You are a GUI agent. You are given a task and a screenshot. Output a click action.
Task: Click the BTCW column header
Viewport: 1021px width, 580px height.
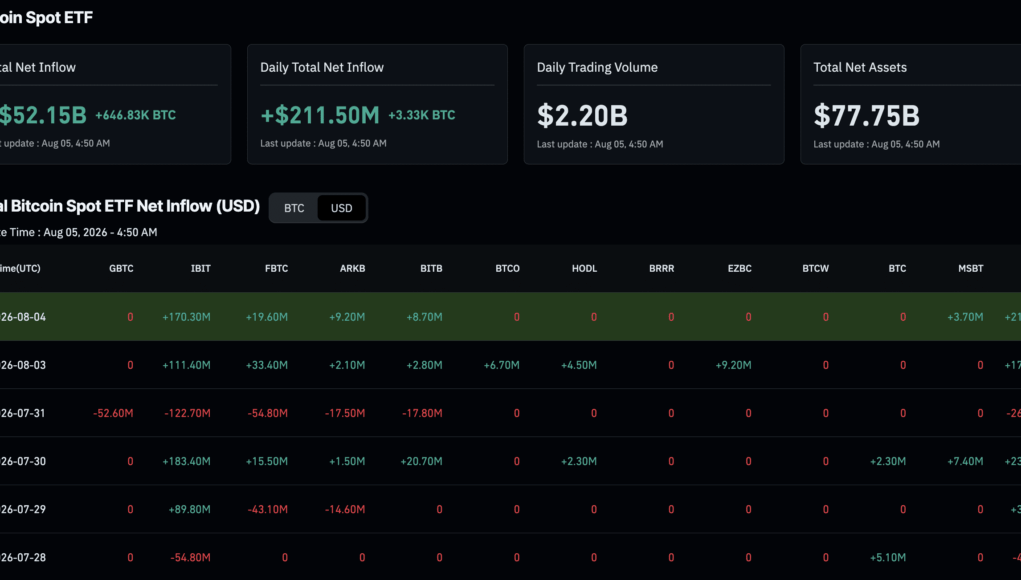pos(815,268)
